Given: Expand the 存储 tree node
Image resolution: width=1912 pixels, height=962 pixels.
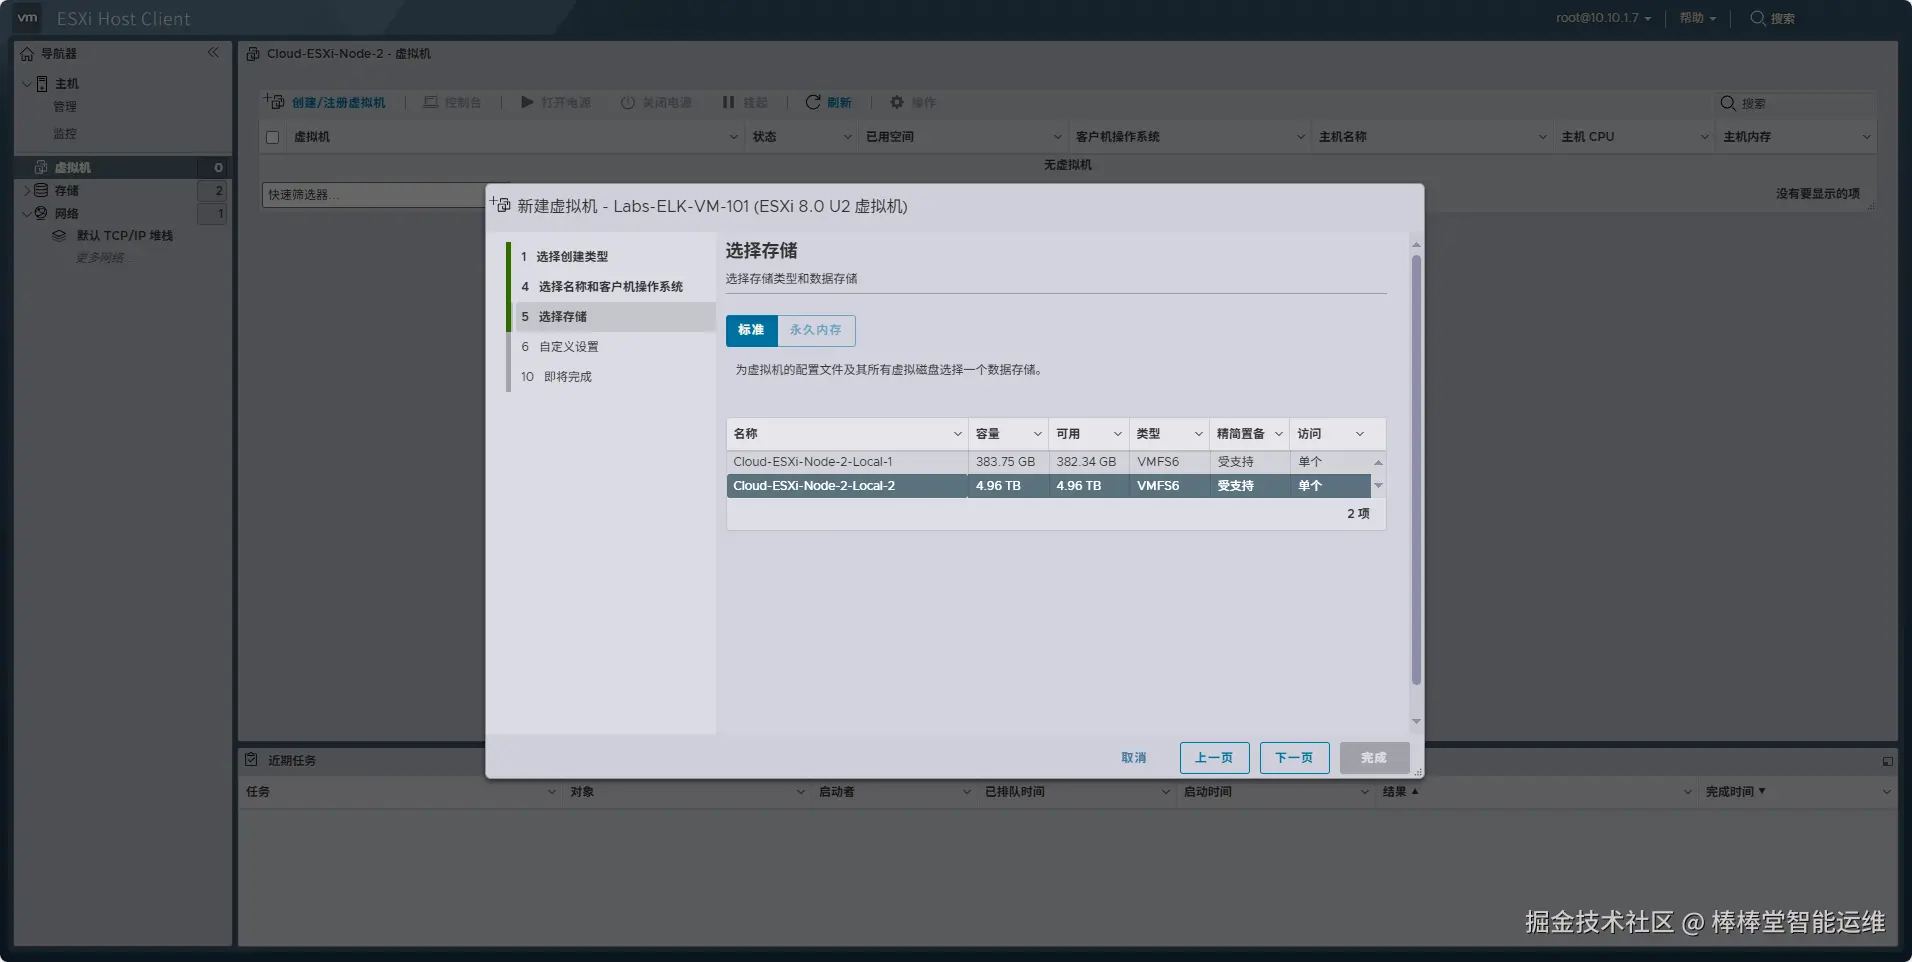Looking at the screenshot, I should tap(26, 190).
